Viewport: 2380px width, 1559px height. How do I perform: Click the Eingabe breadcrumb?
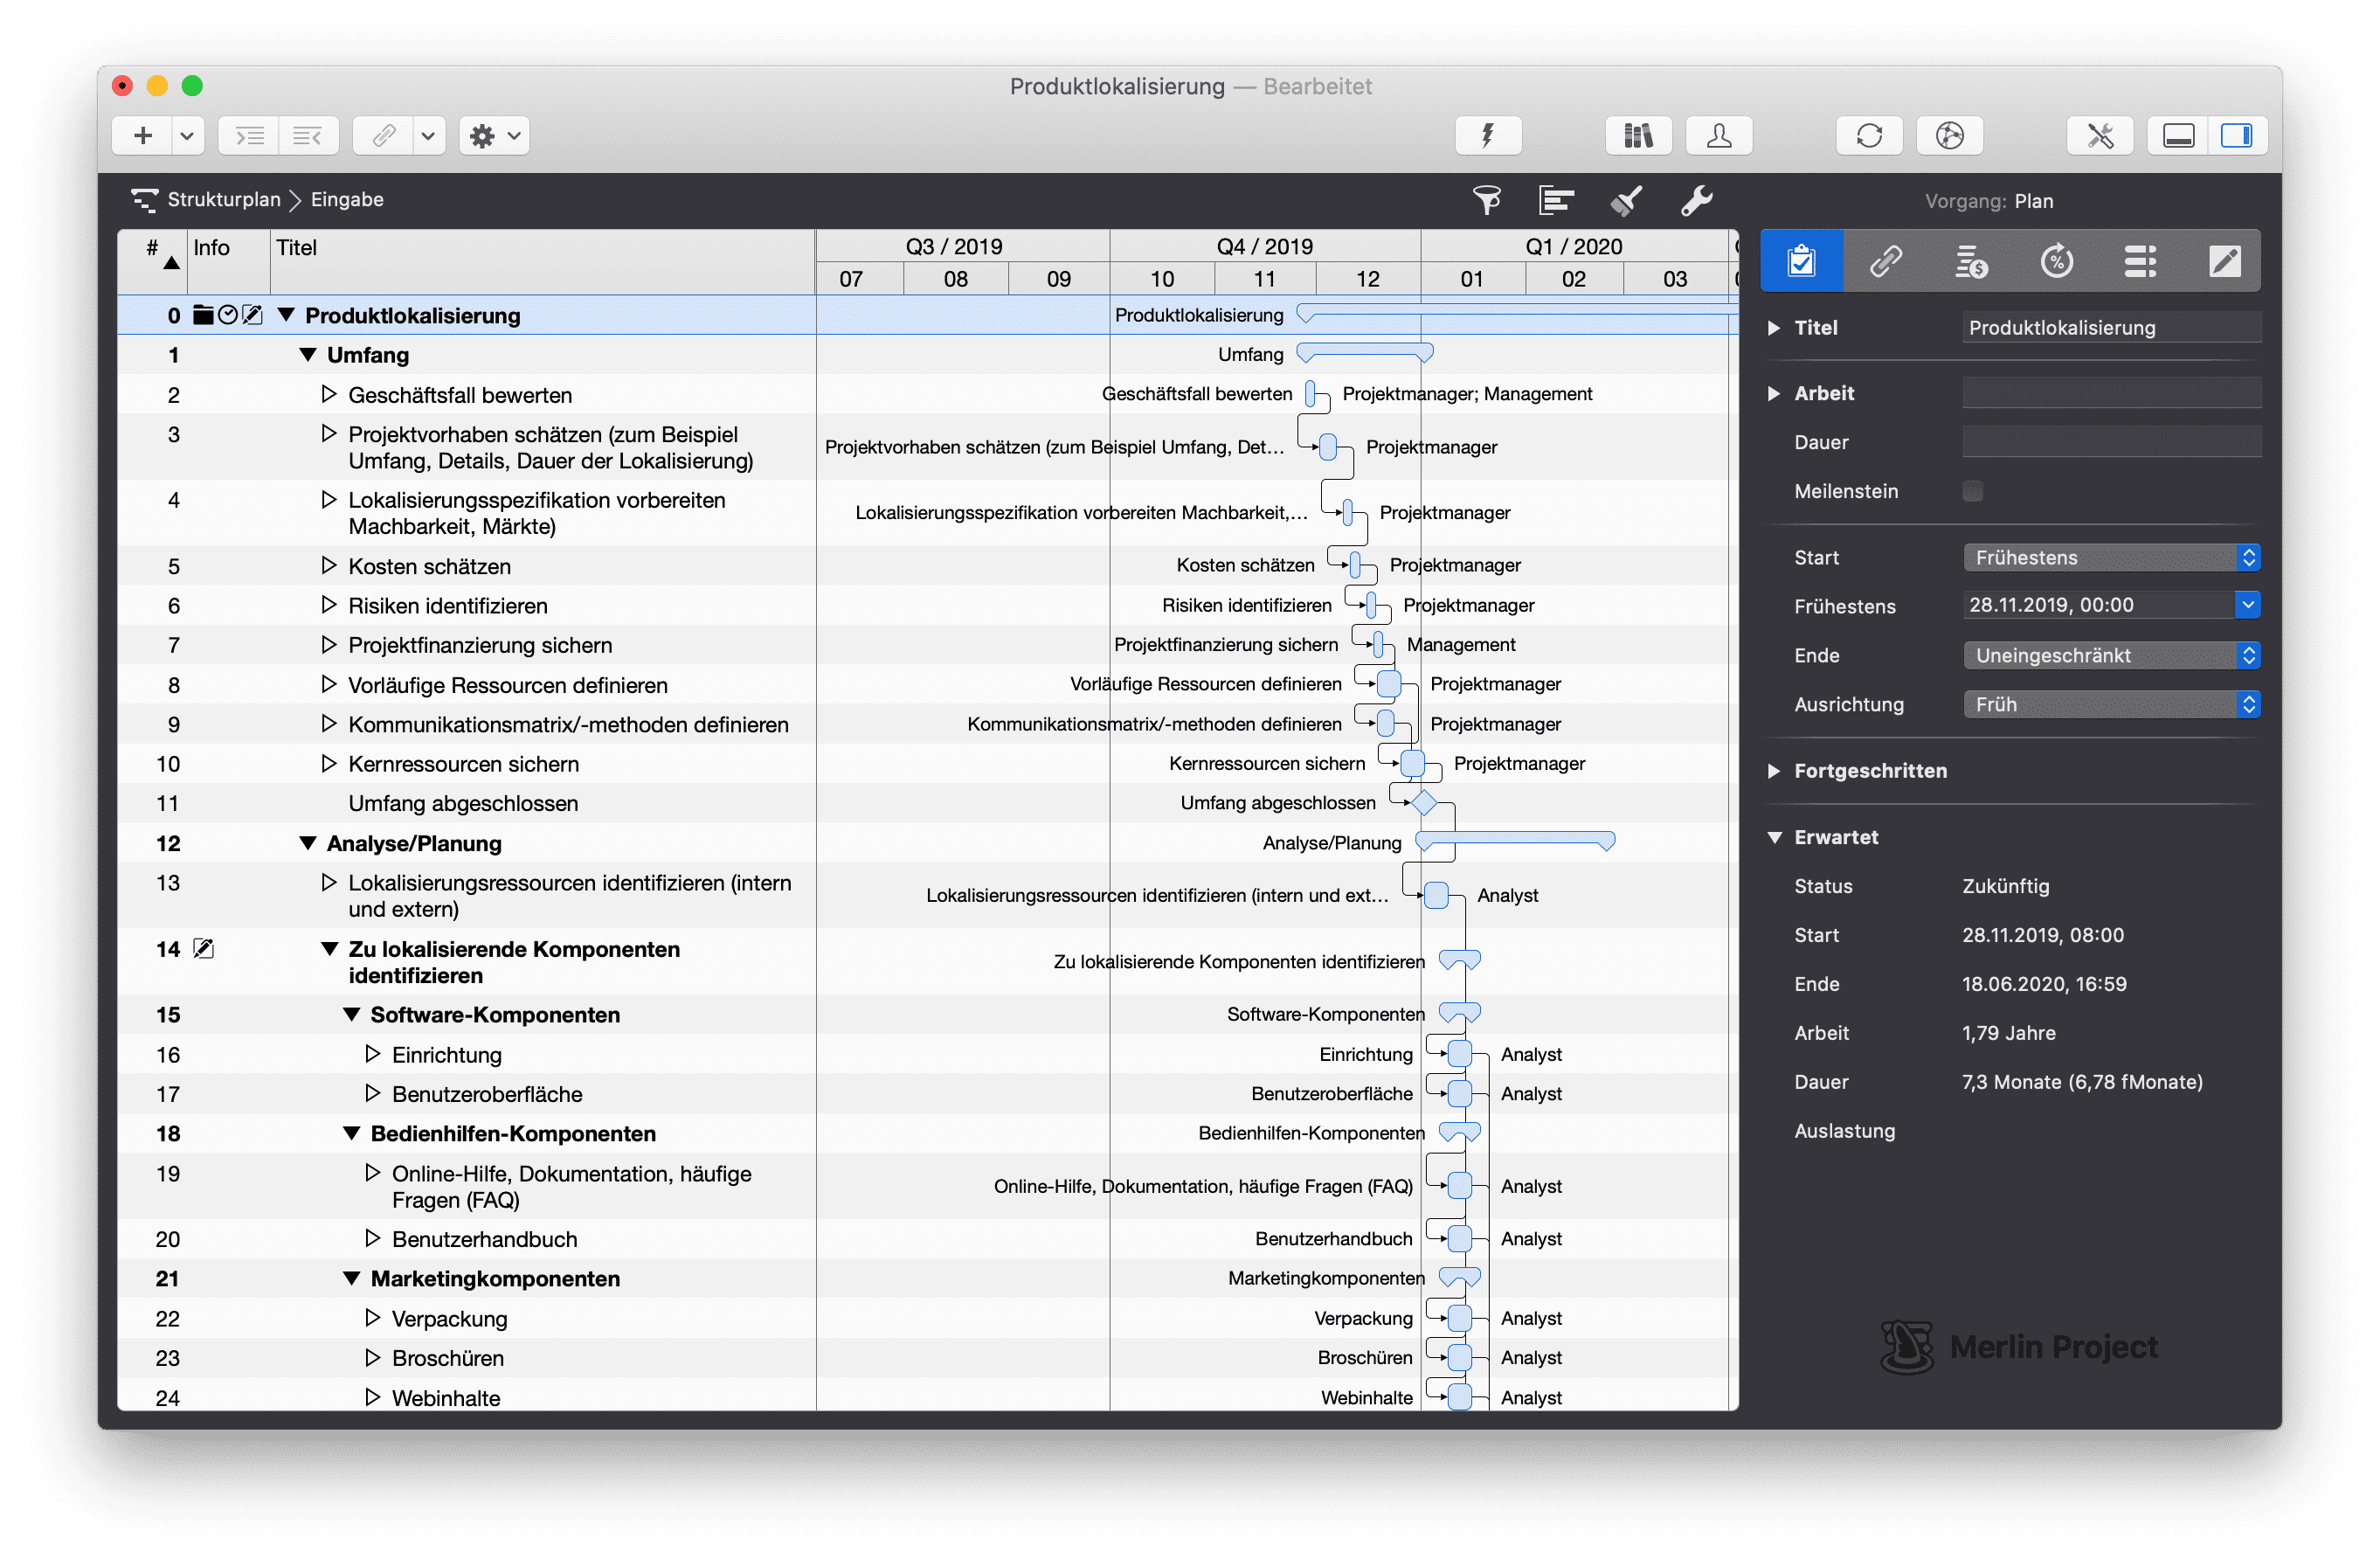346,199
